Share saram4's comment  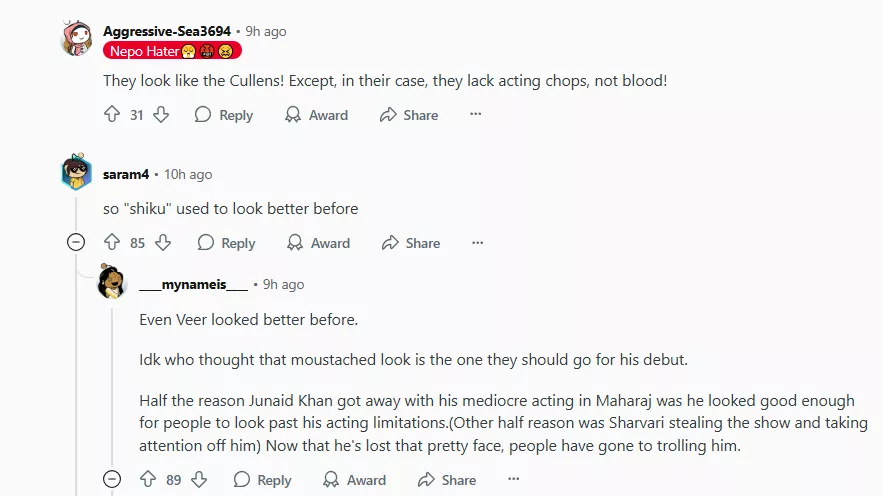point(411,243)
